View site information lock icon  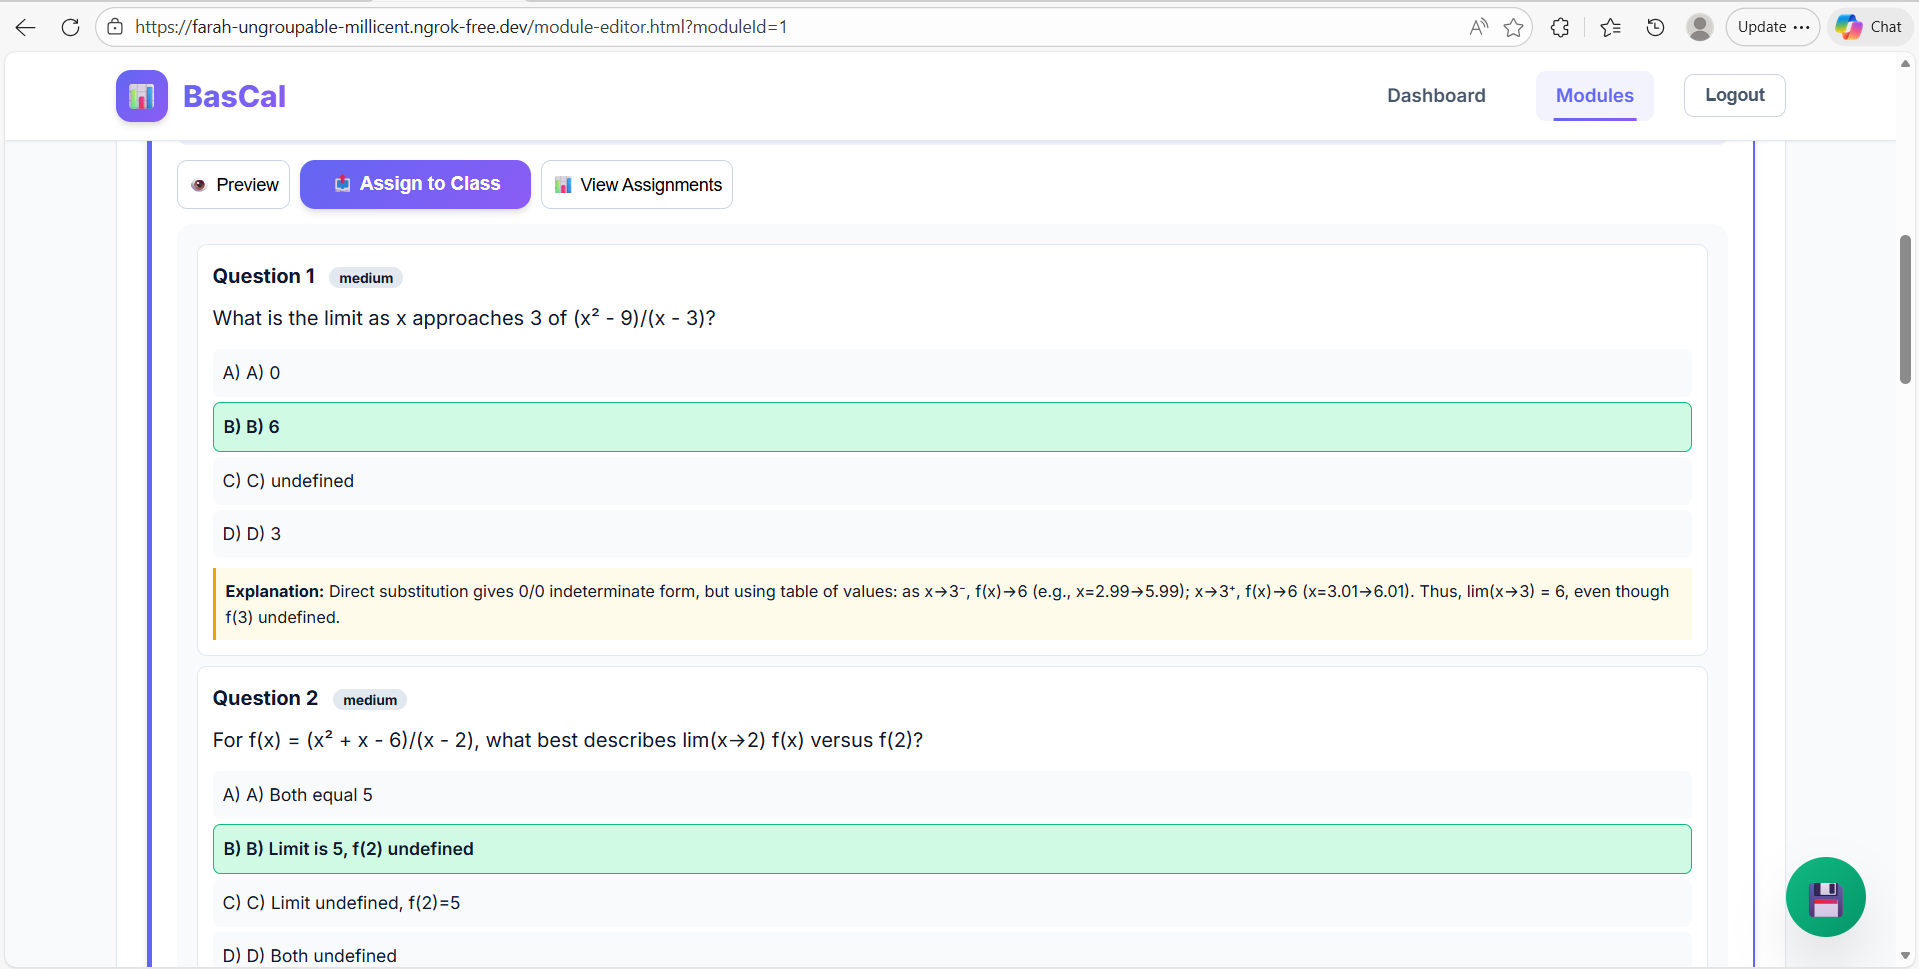tap(116, 27)
